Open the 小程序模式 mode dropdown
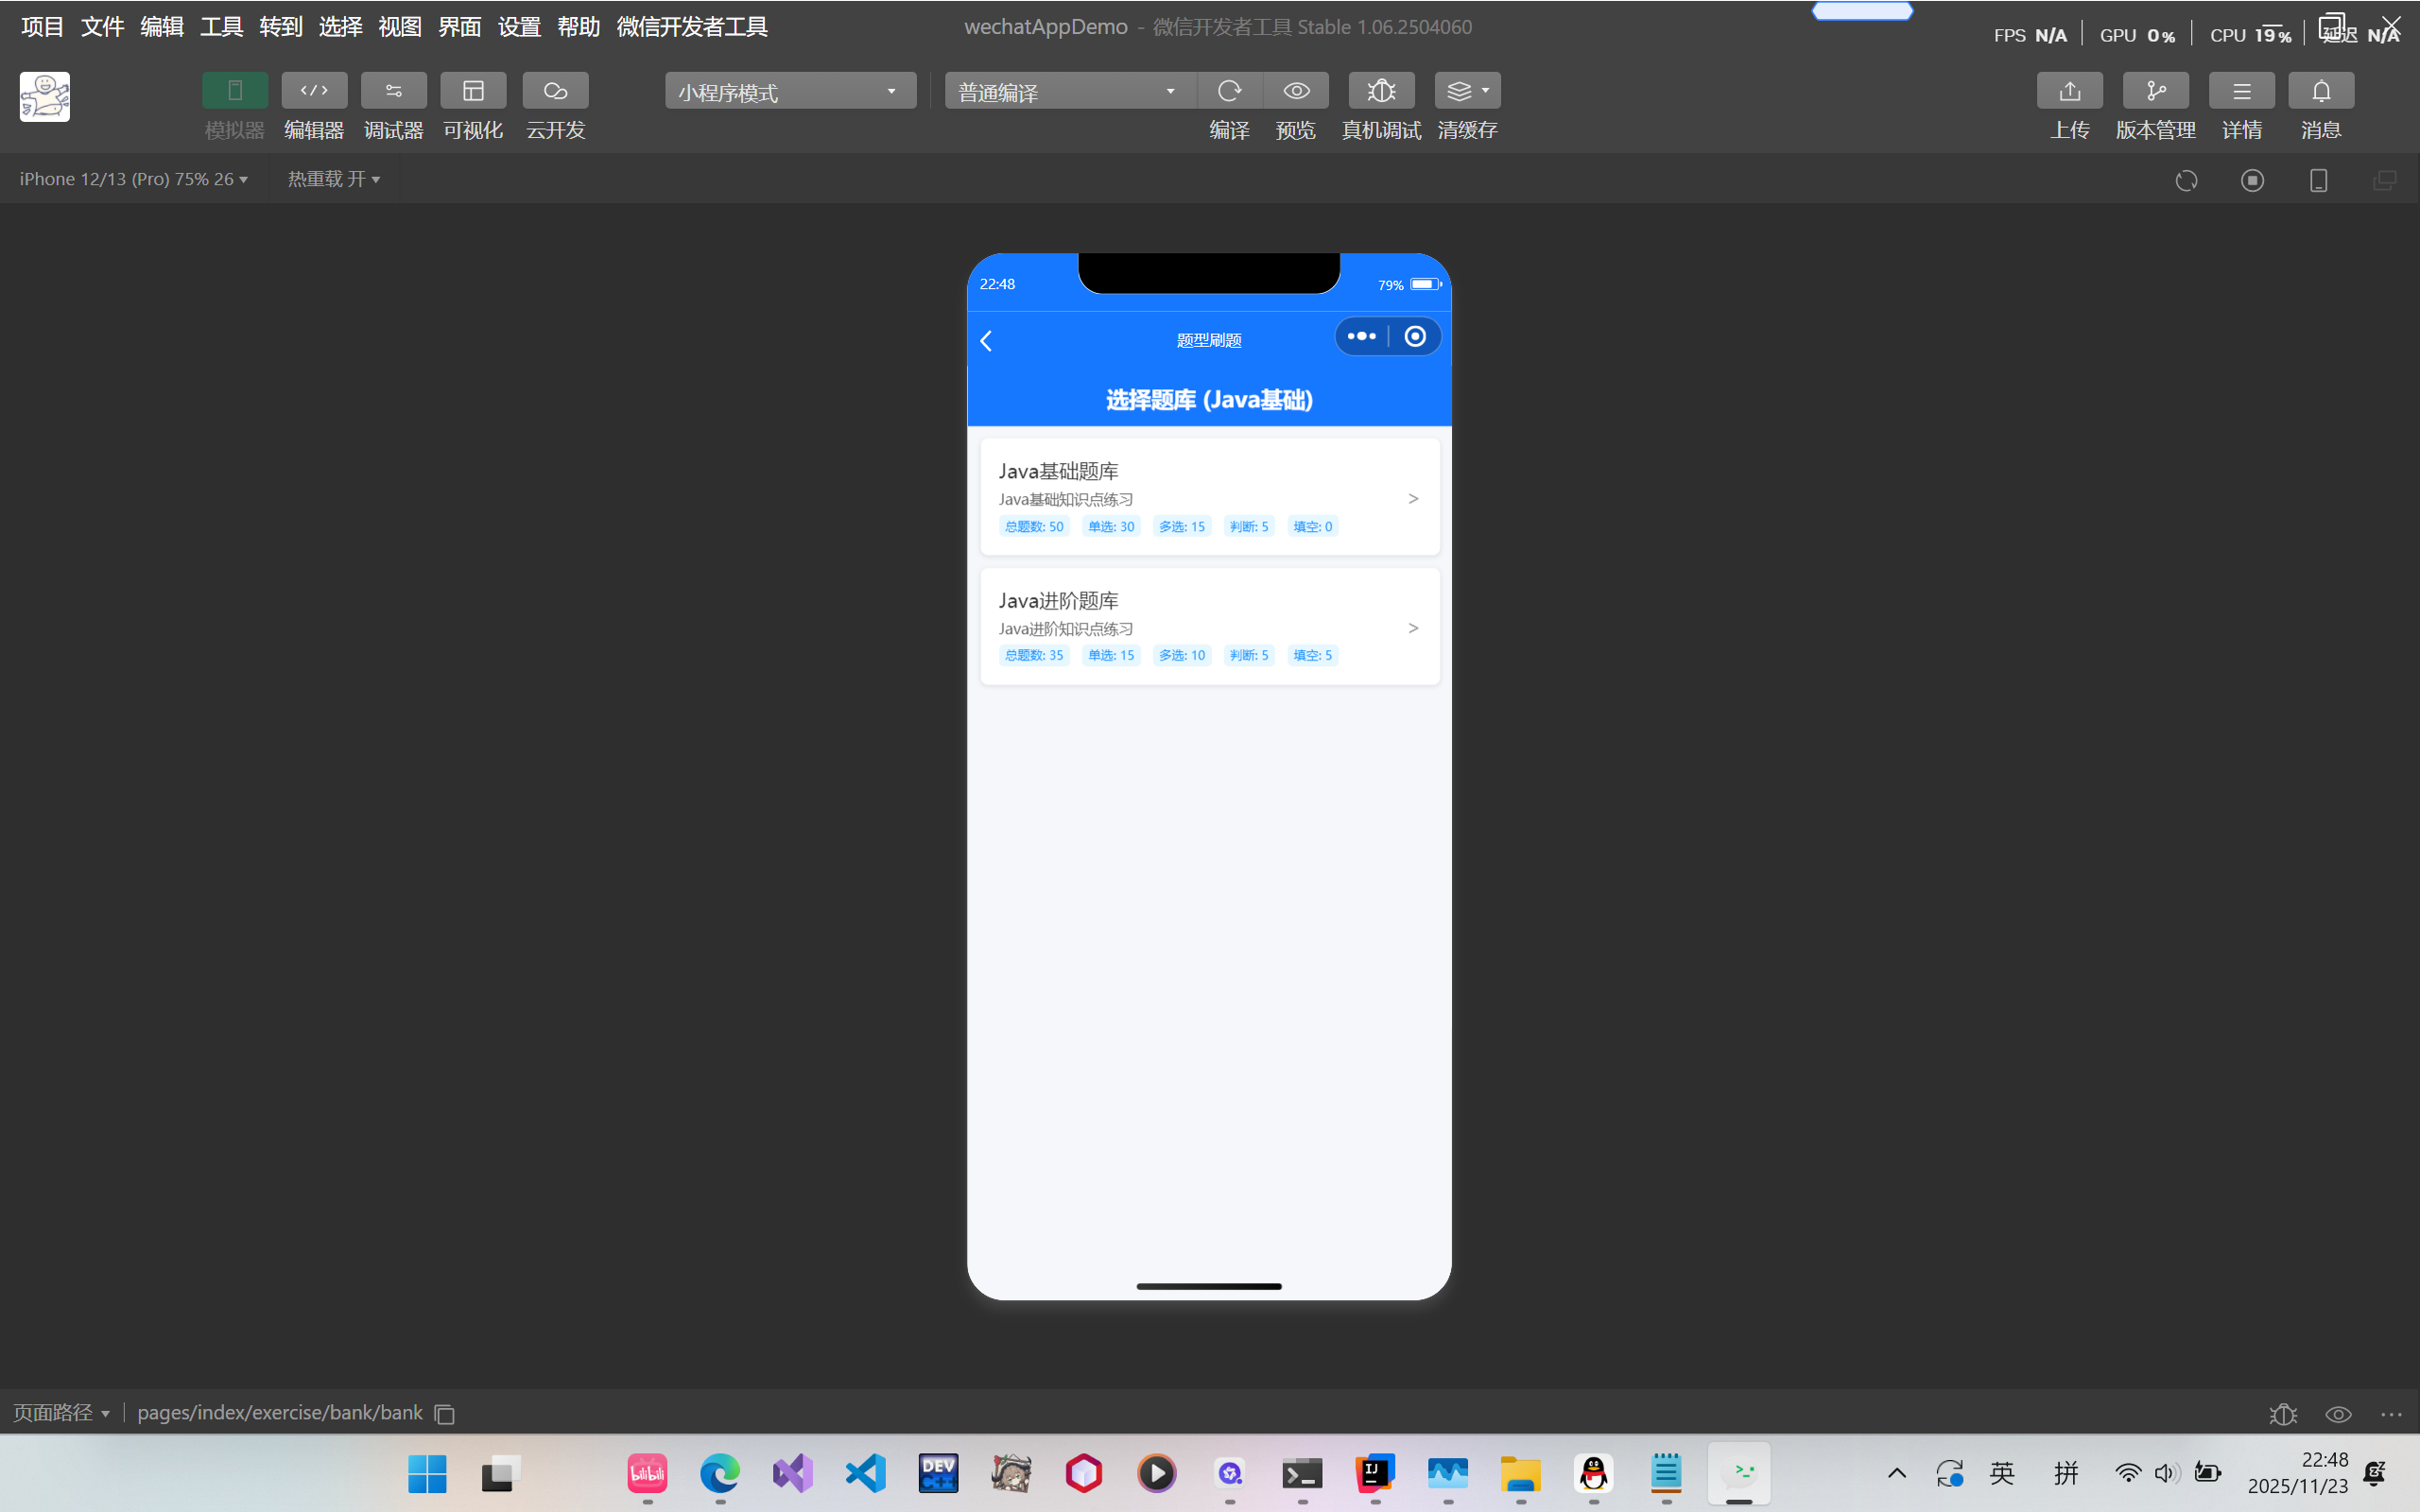2420x1512 pixels. (x=790, y=91)
